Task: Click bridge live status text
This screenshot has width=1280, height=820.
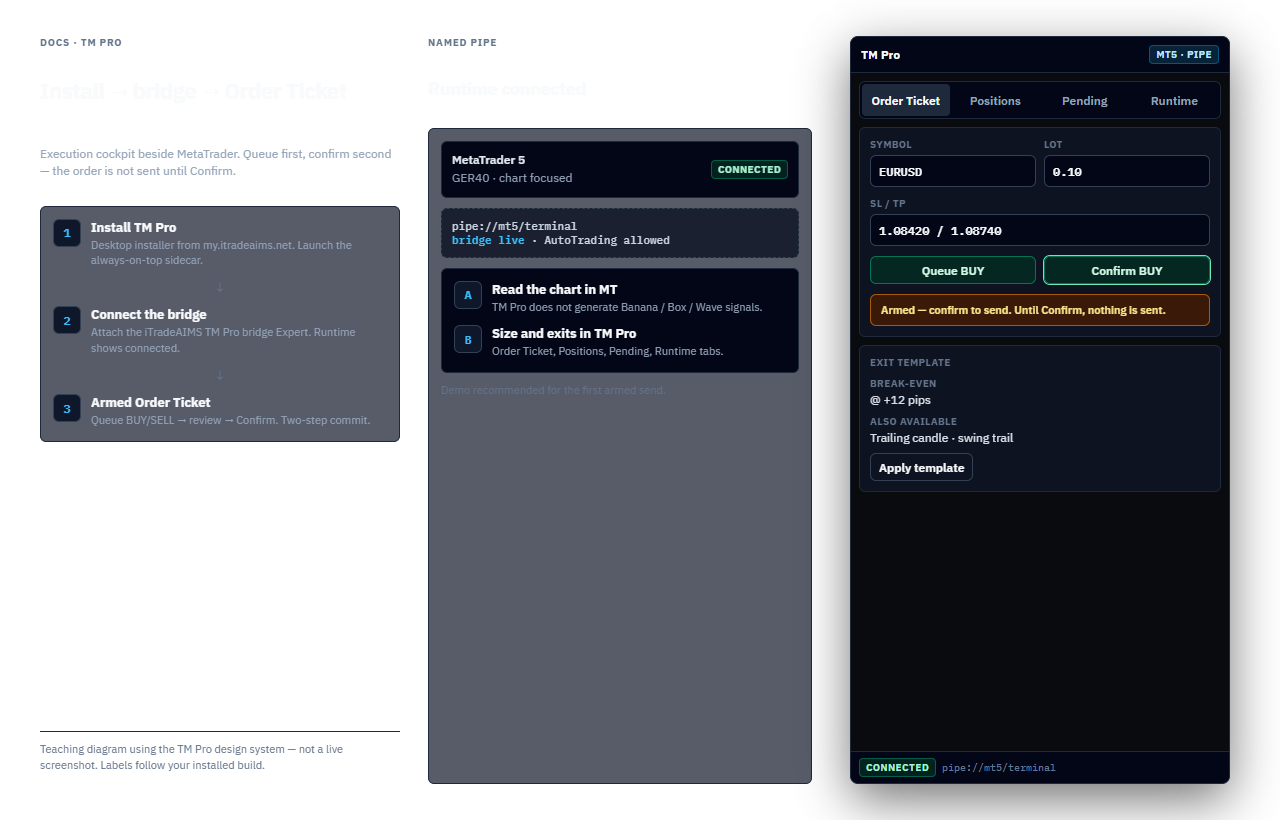Action: pyautogui.click(x=488, y=240)
